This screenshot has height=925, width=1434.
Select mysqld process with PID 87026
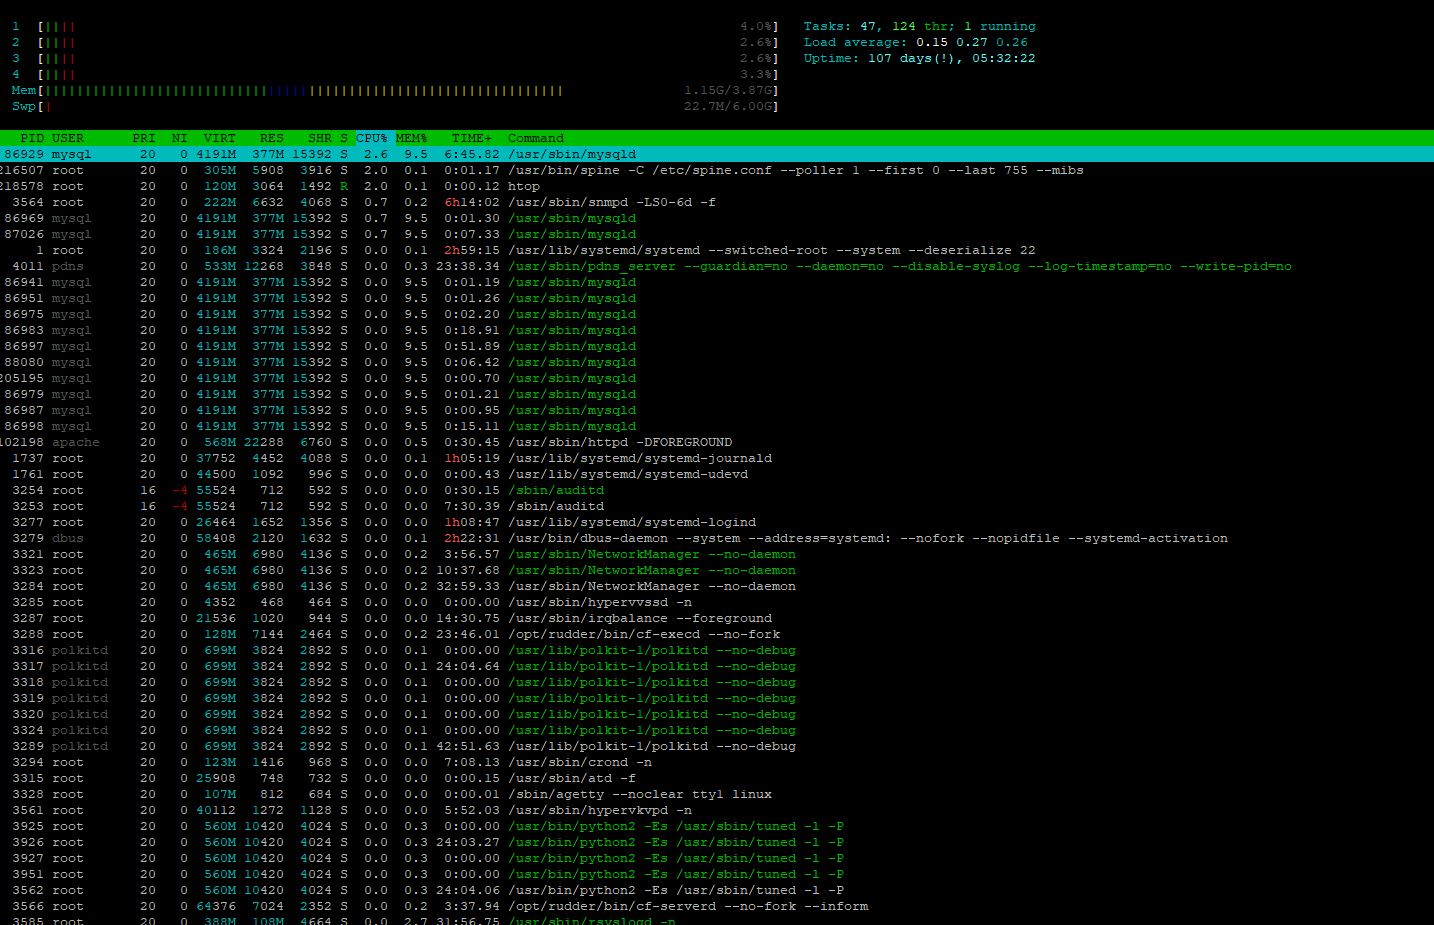coord(717,234)
